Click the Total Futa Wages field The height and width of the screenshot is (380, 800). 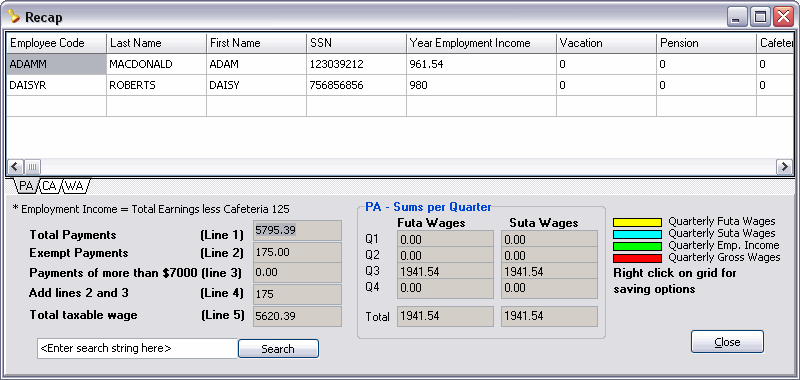click(x=445, y=316)
